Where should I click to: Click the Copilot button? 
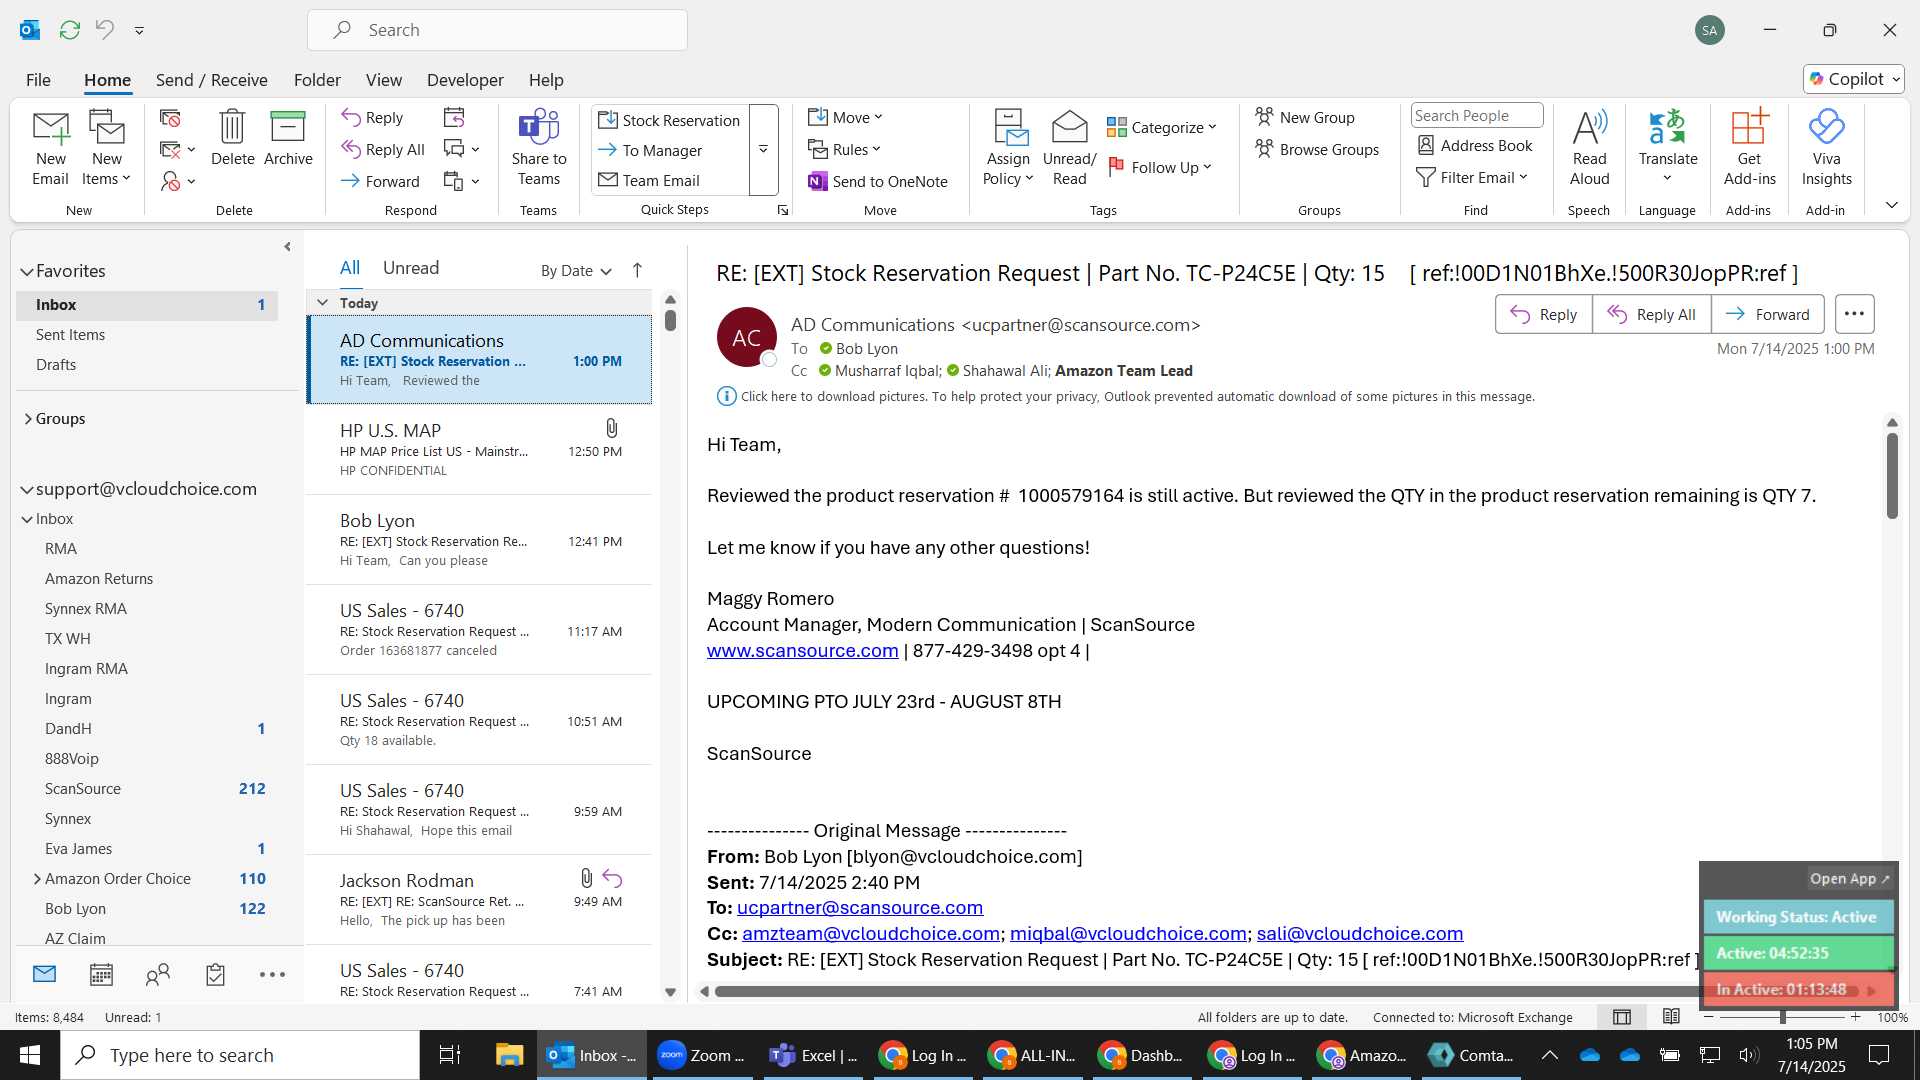[1853, 79]
